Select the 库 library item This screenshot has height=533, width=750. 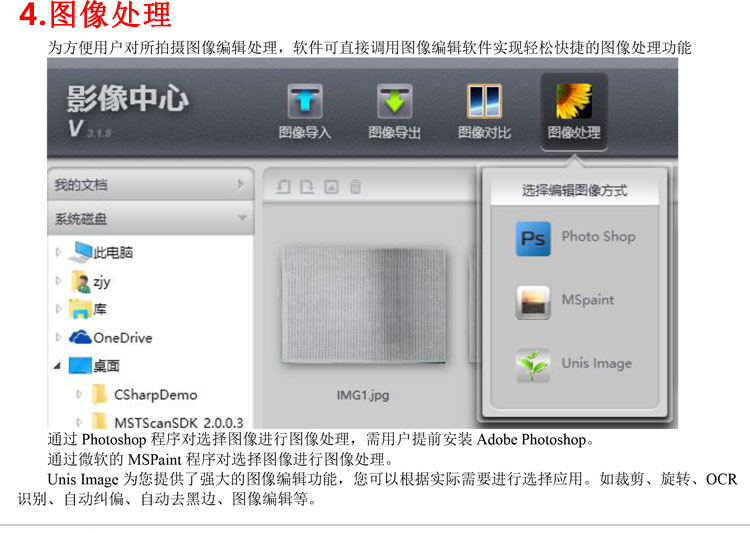point(88,309)
